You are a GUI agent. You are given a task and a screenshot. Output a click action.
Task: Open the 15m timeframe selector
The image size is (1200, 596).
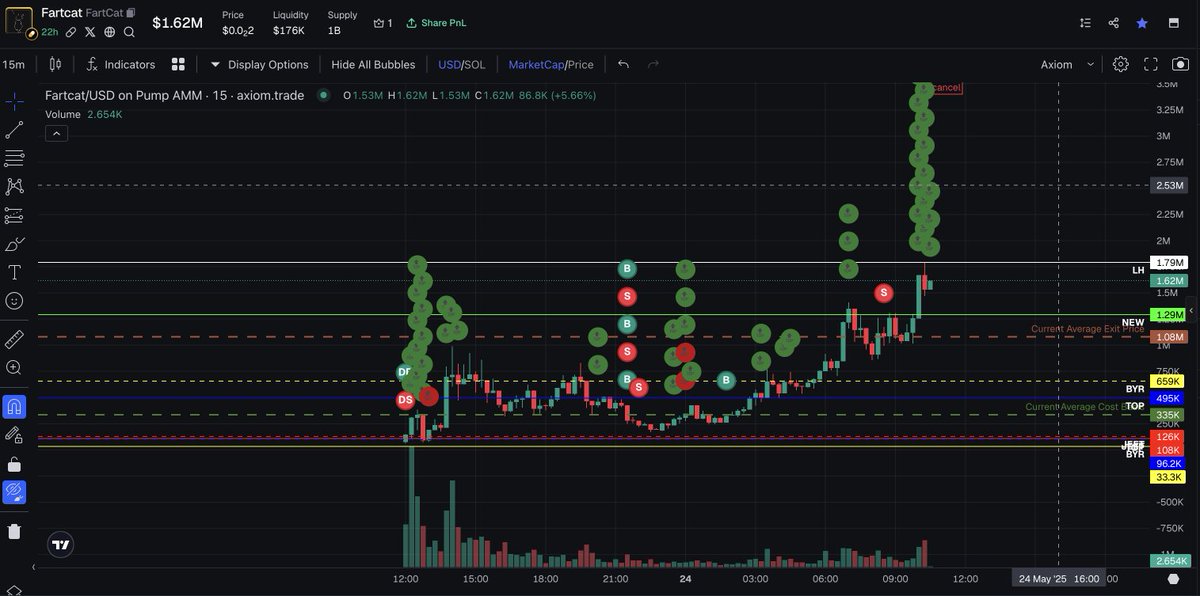[15, 63]
